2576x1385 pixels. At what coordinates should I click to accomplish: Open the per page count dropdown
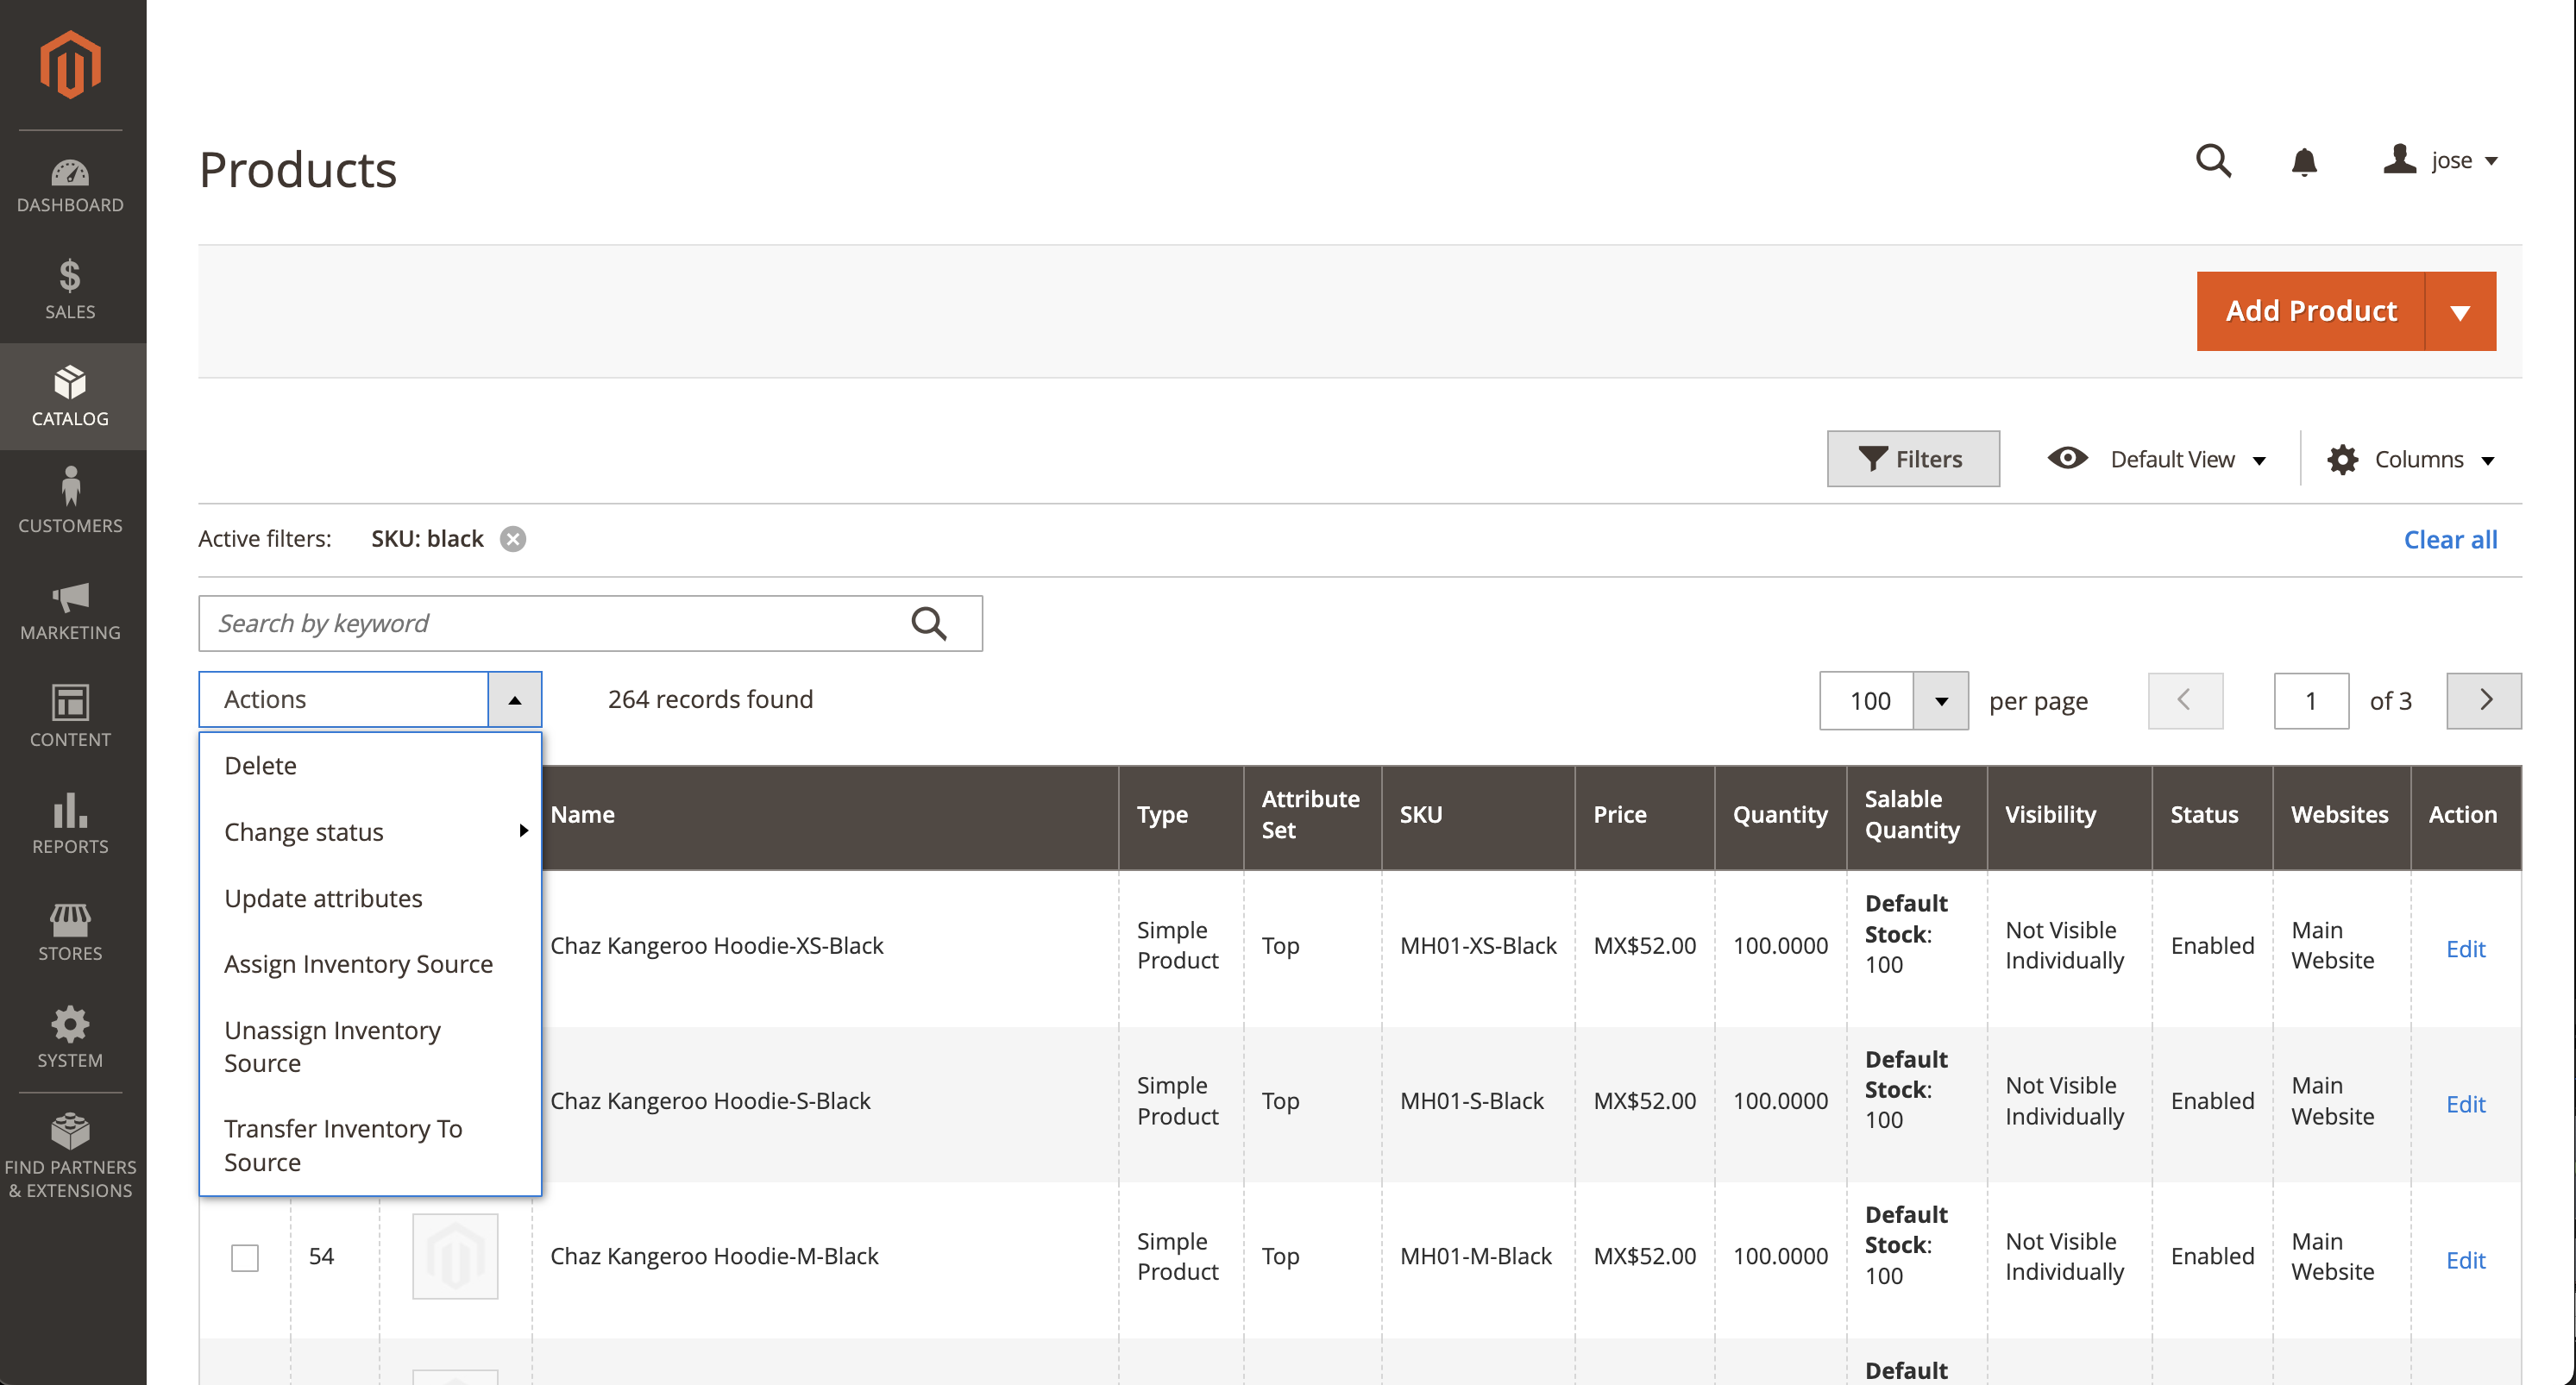pyautogui.click(x=1940, y=701)
